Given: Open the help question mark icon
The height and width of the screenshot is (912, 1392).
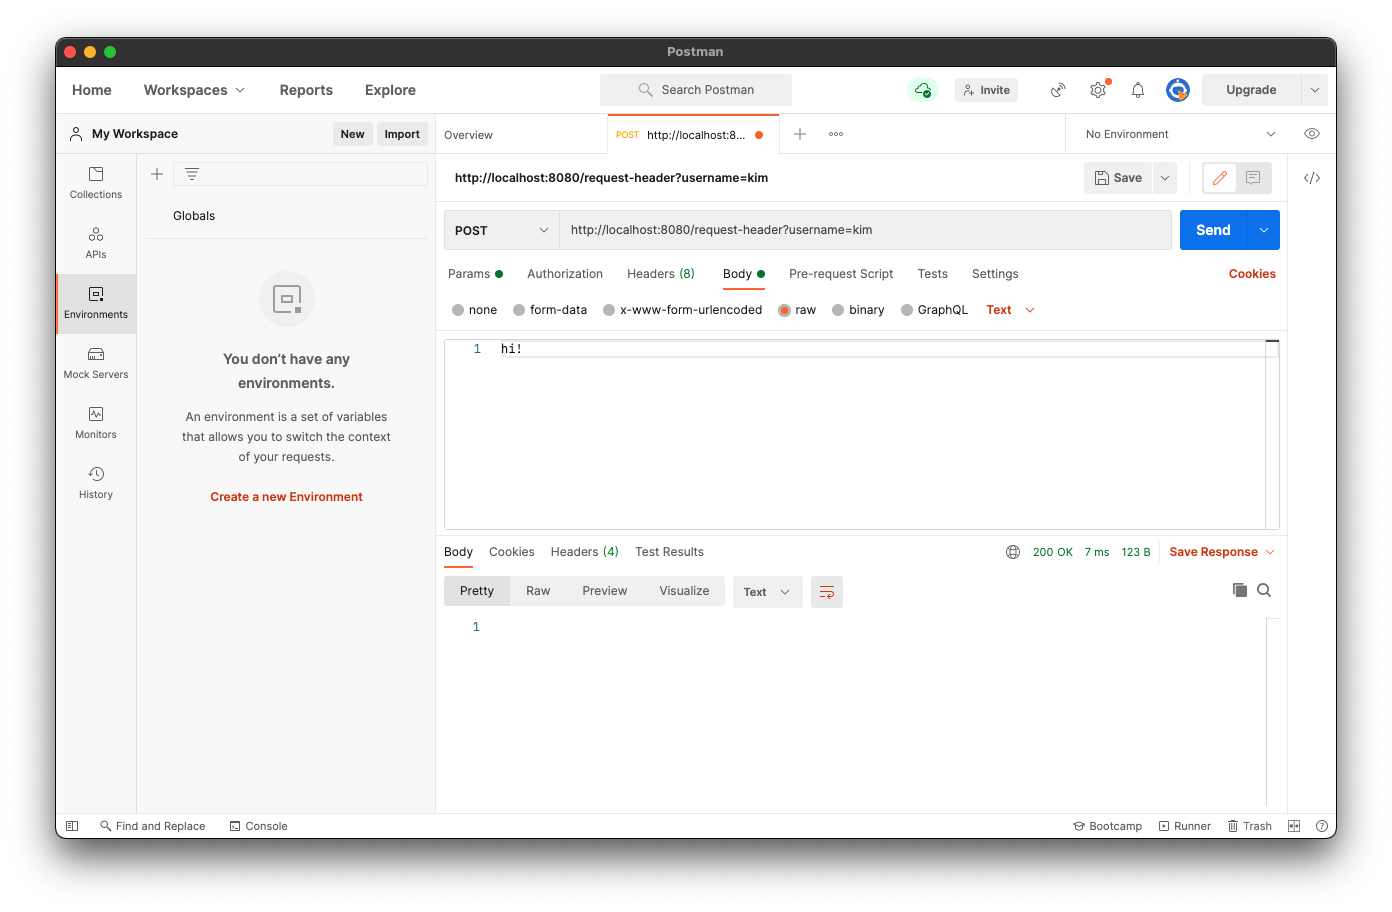Looking at the screenshot, I should click(1322, 826).
